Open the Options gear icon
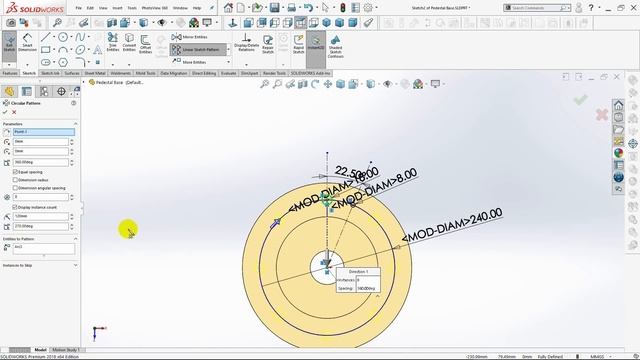 coord(368,8)
